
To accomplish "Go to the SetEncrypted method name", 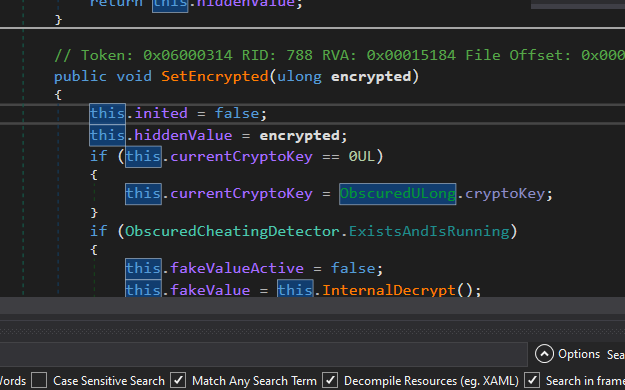I will click(x=215, y=76).
